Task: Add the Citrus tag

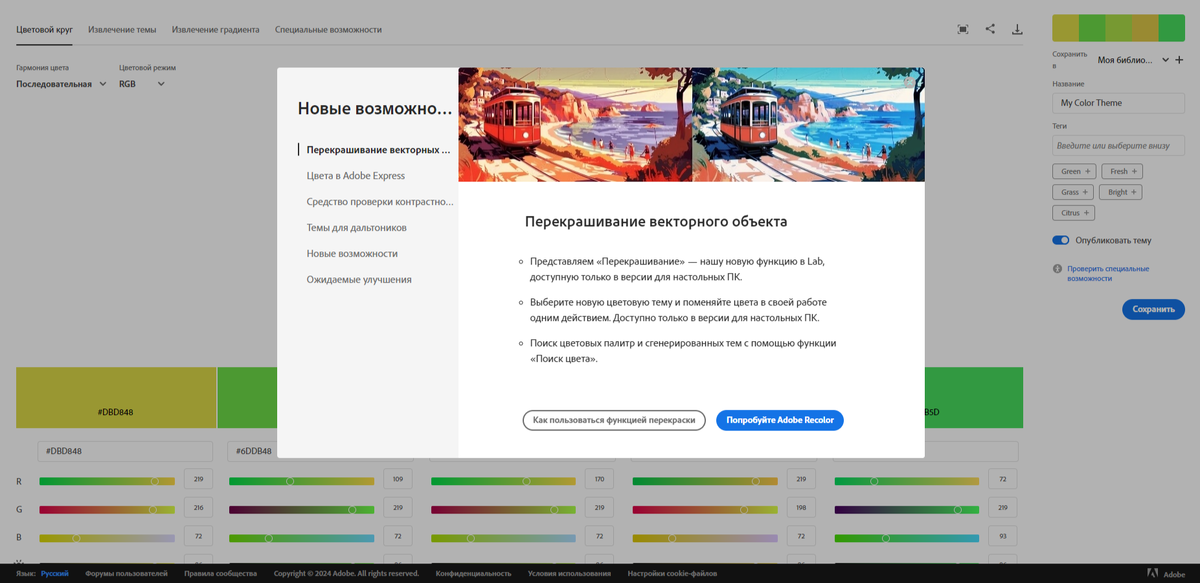Action: (1075, 213)
